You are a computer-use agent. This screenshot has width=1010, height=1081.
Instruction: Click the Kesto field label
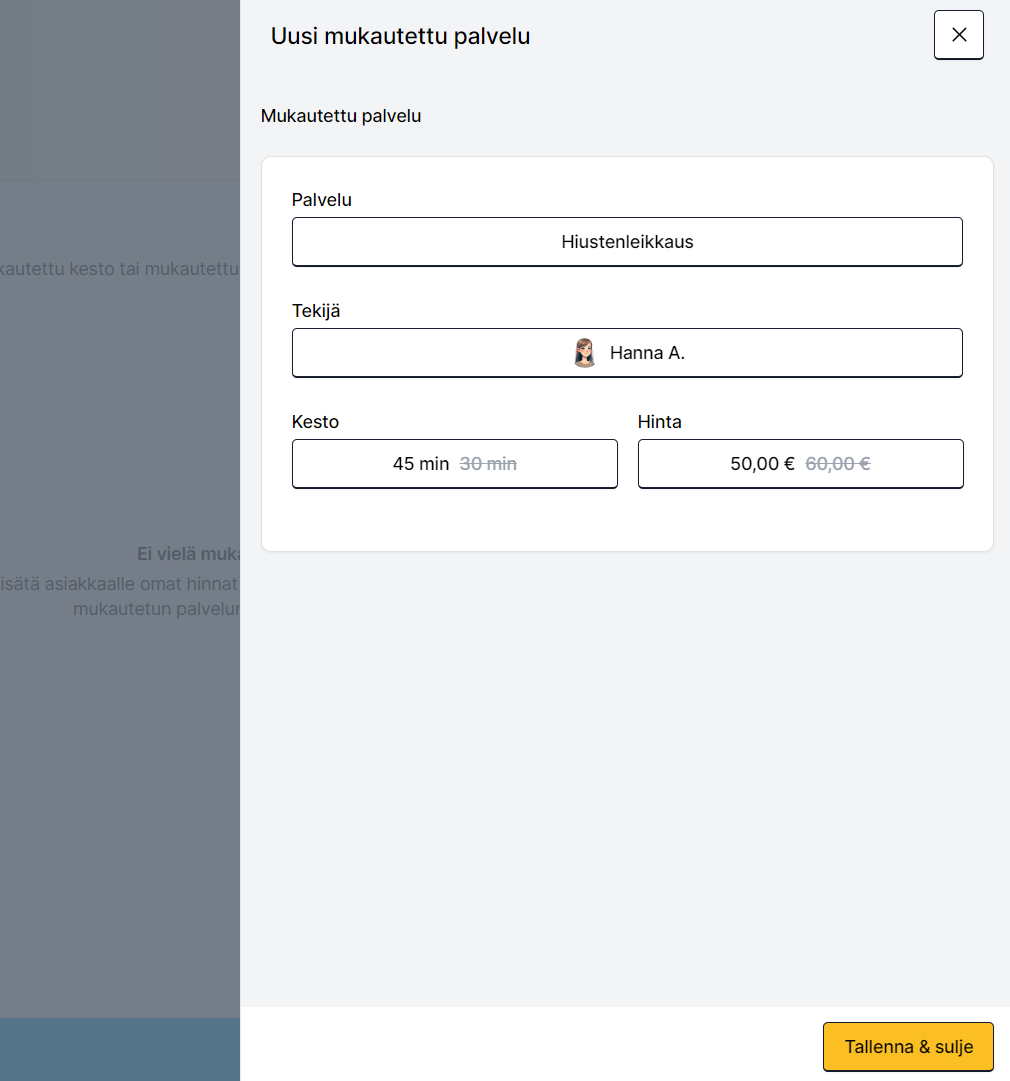click(x=315, y=422)
